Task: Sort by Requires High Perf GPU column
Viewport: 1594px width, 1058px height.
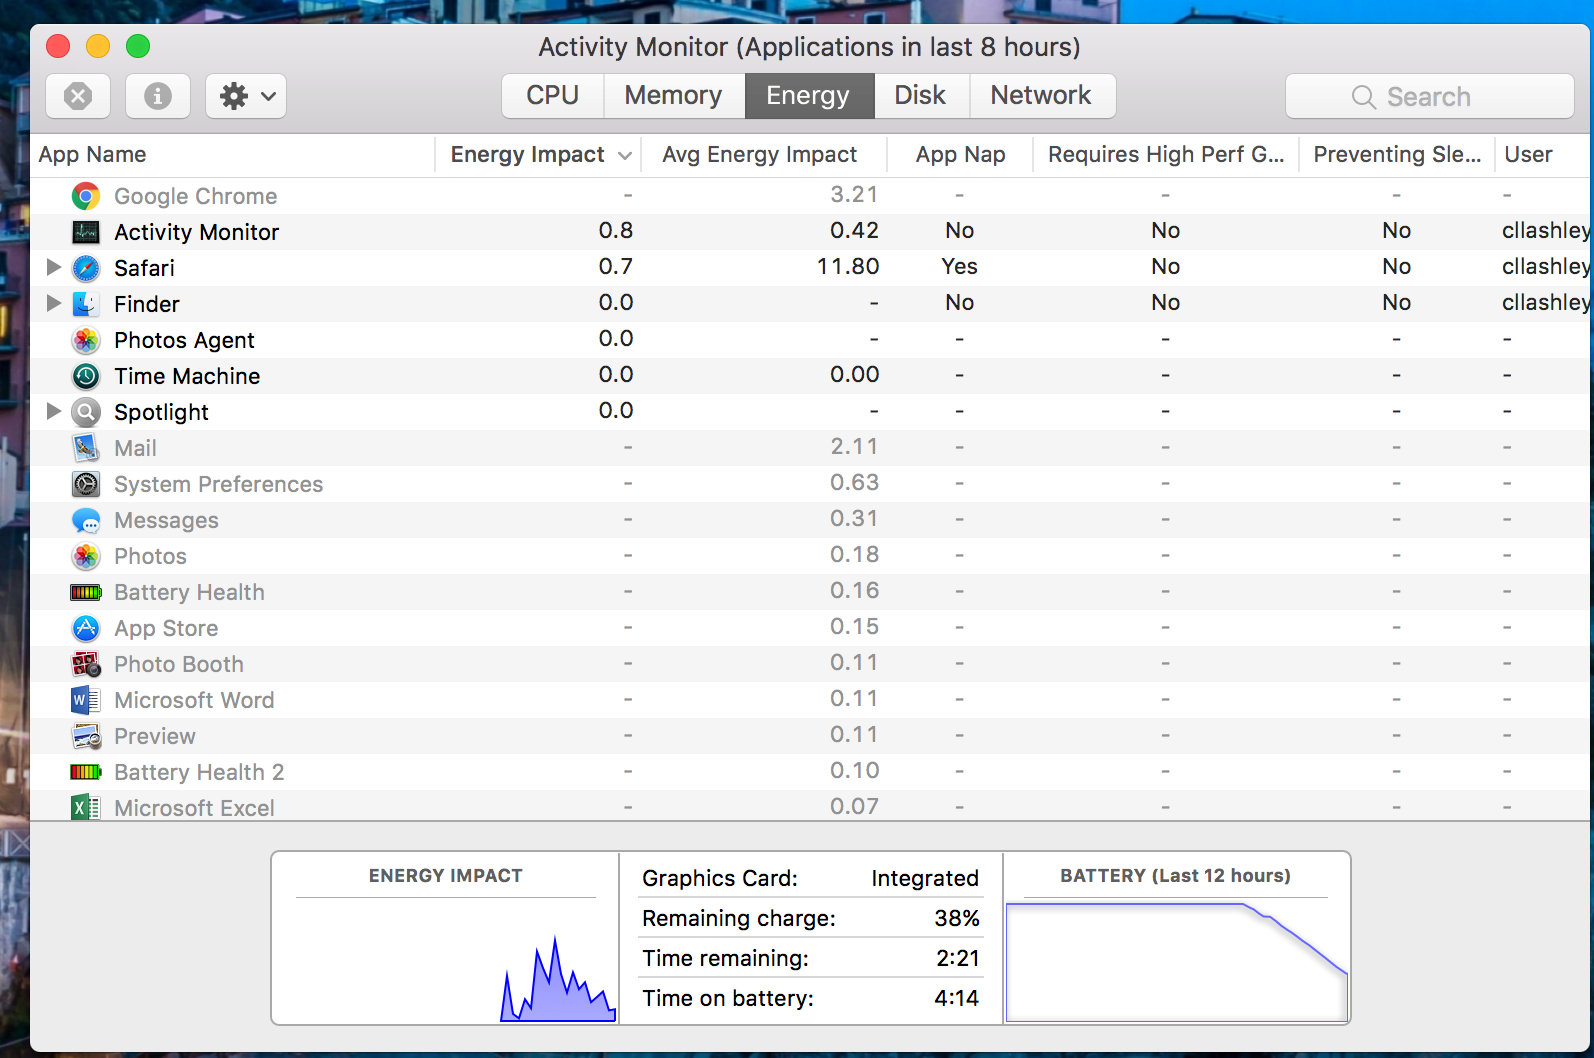Action: [1165, 155]
